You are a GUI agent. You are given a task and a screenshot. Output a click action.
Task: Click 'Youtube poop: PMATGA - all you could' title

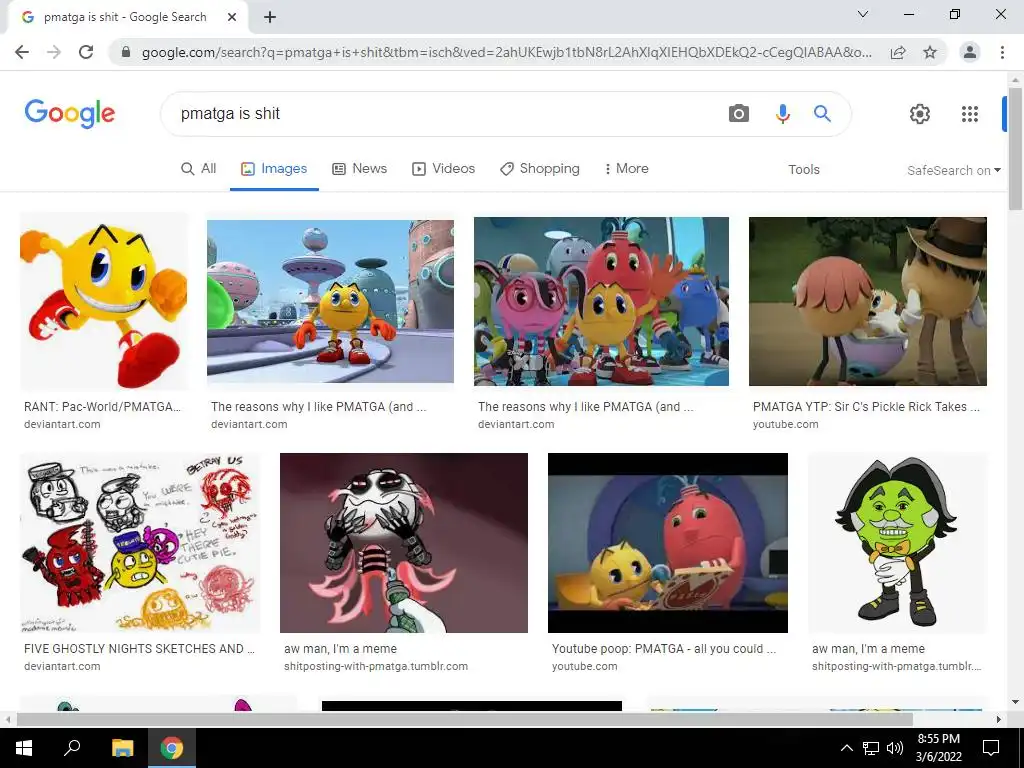664,649
